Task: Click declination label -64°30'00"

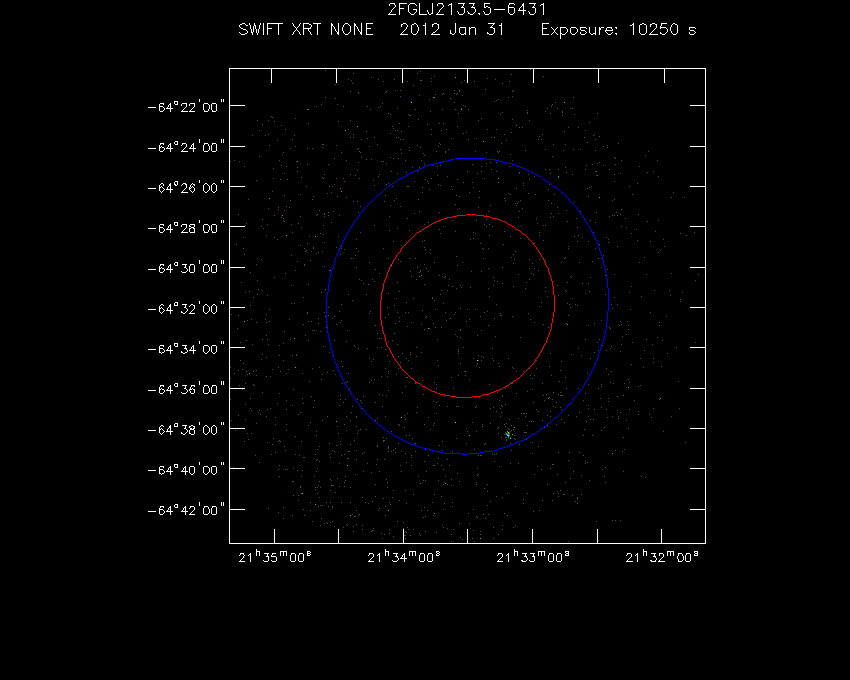Action: [x=186, y=268]
